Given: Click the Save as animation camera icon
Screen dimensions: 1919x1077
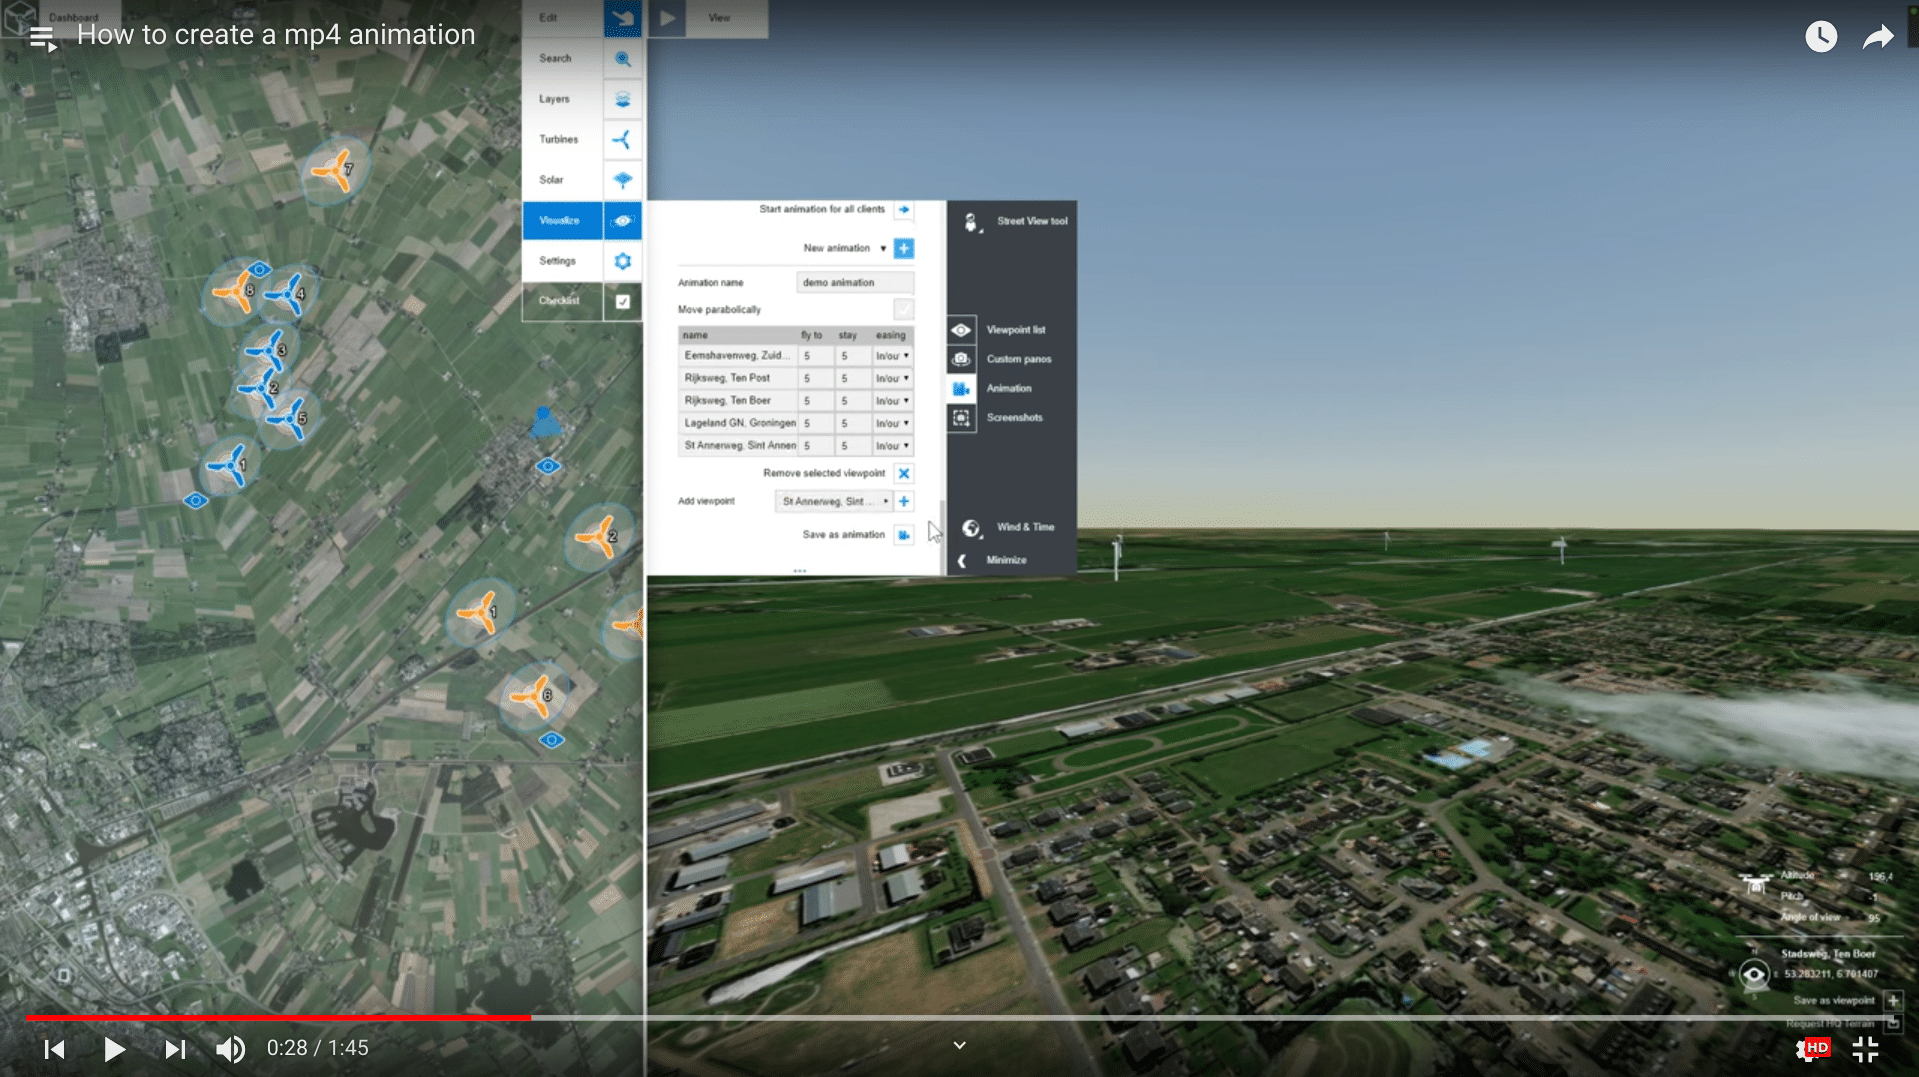Looking at the screenshot, I should 904,535.
